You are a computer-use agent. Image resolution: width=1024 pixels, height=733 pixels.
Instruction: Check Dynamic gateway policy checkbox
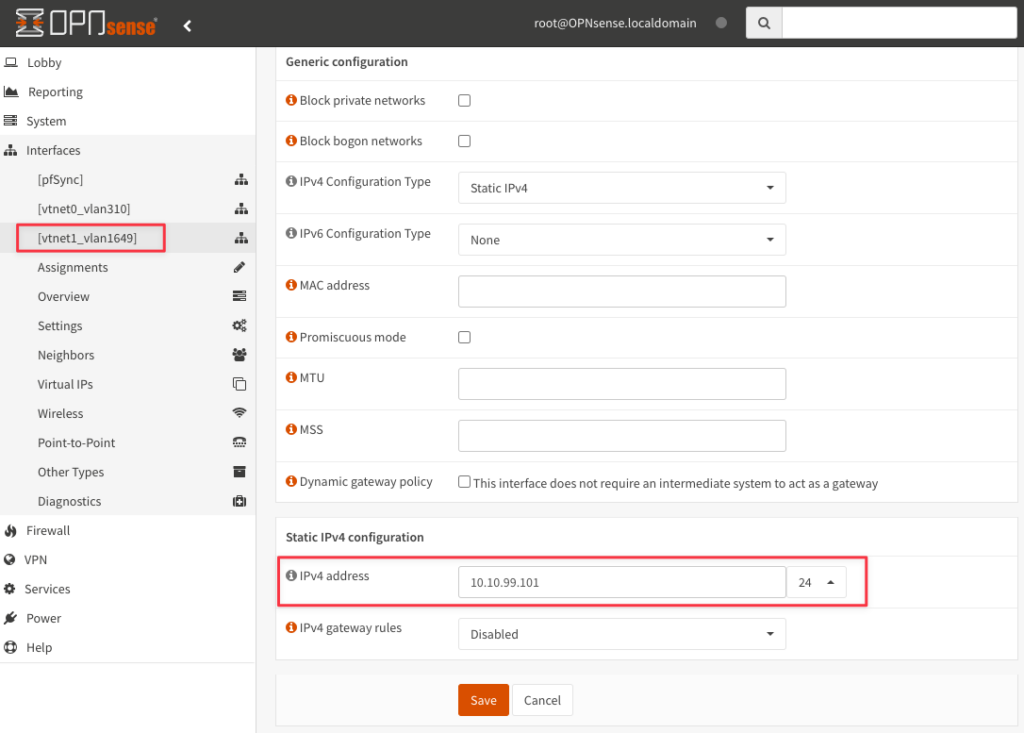click(x=464, y=482)
